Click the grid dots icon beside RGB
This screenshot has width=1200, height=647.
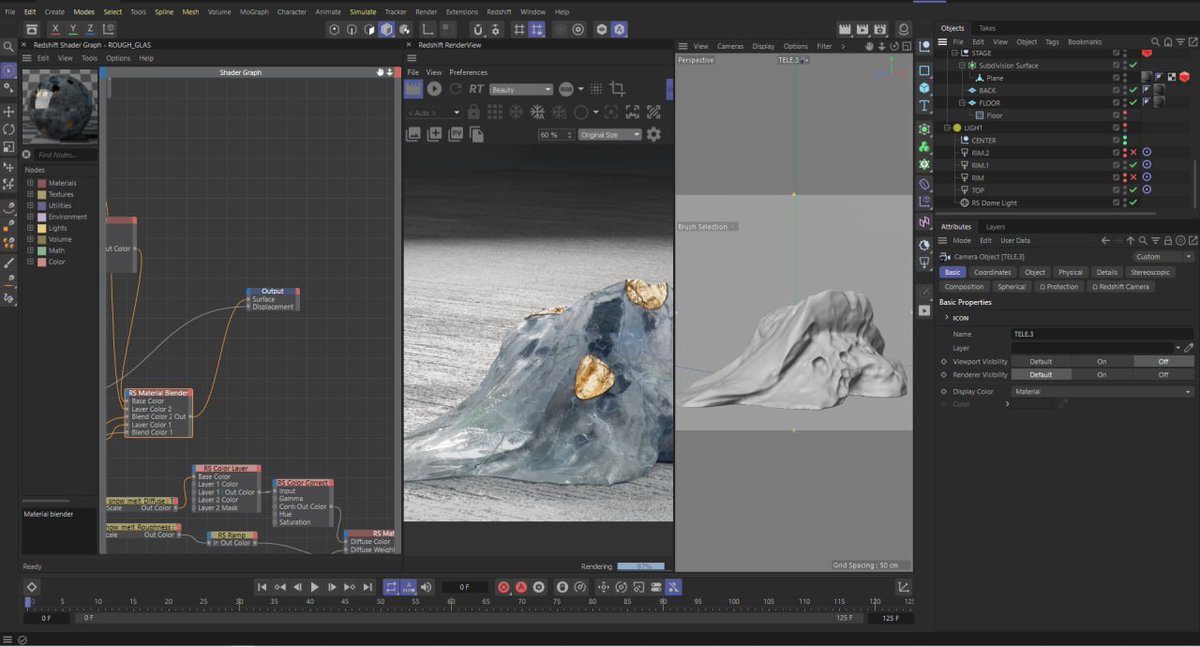click(x=596, y=89)
